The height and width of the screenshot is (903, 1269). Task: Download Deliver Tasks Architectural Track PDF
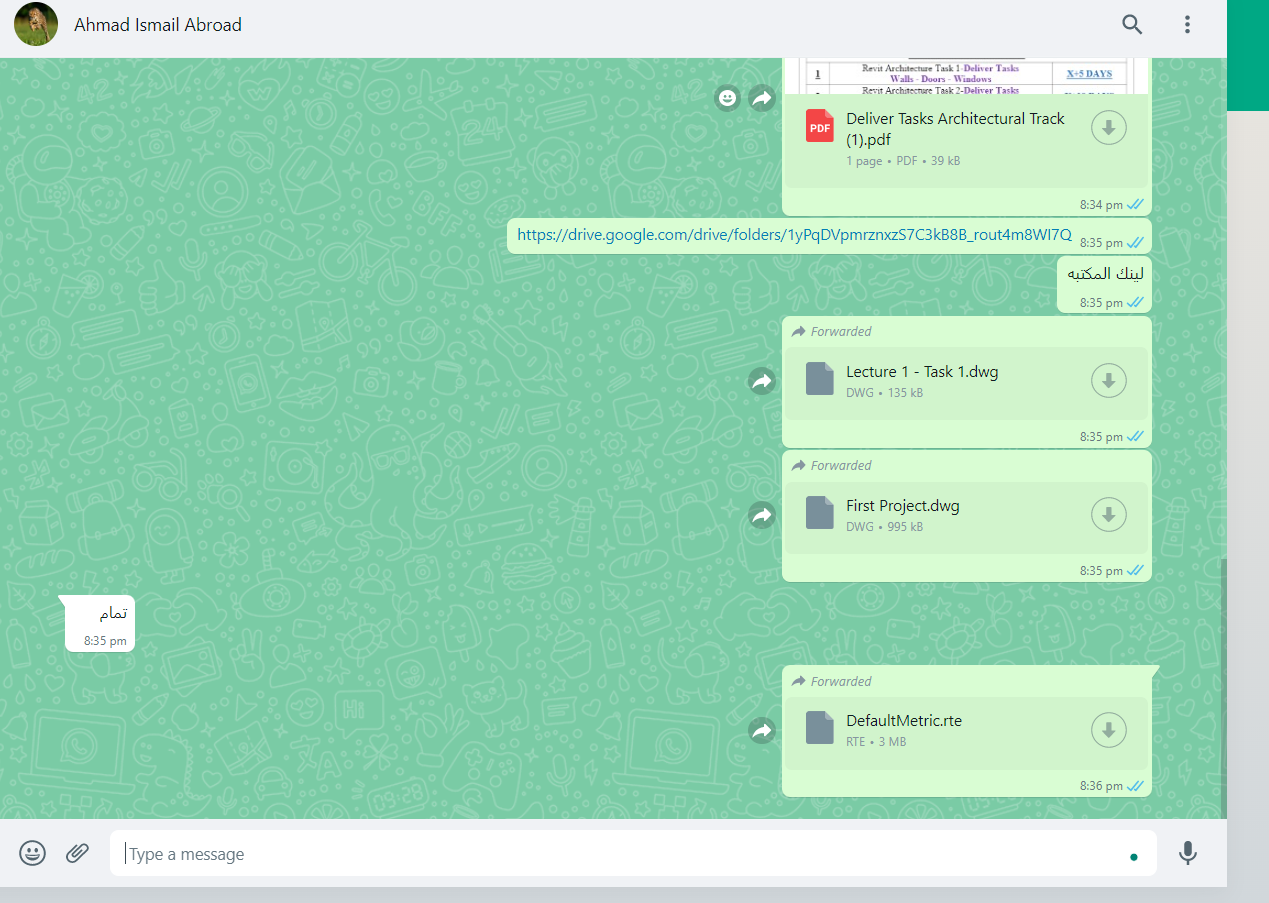[1108, 128]
